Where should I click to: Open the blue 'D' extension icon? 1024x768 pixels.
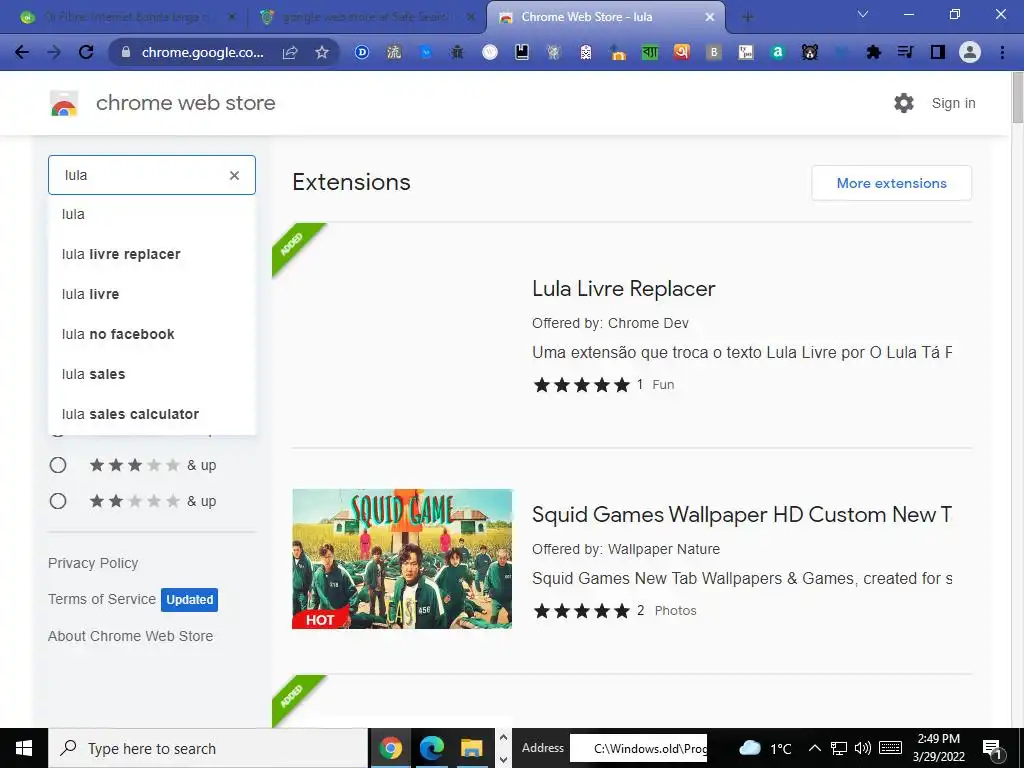[362, 52]
